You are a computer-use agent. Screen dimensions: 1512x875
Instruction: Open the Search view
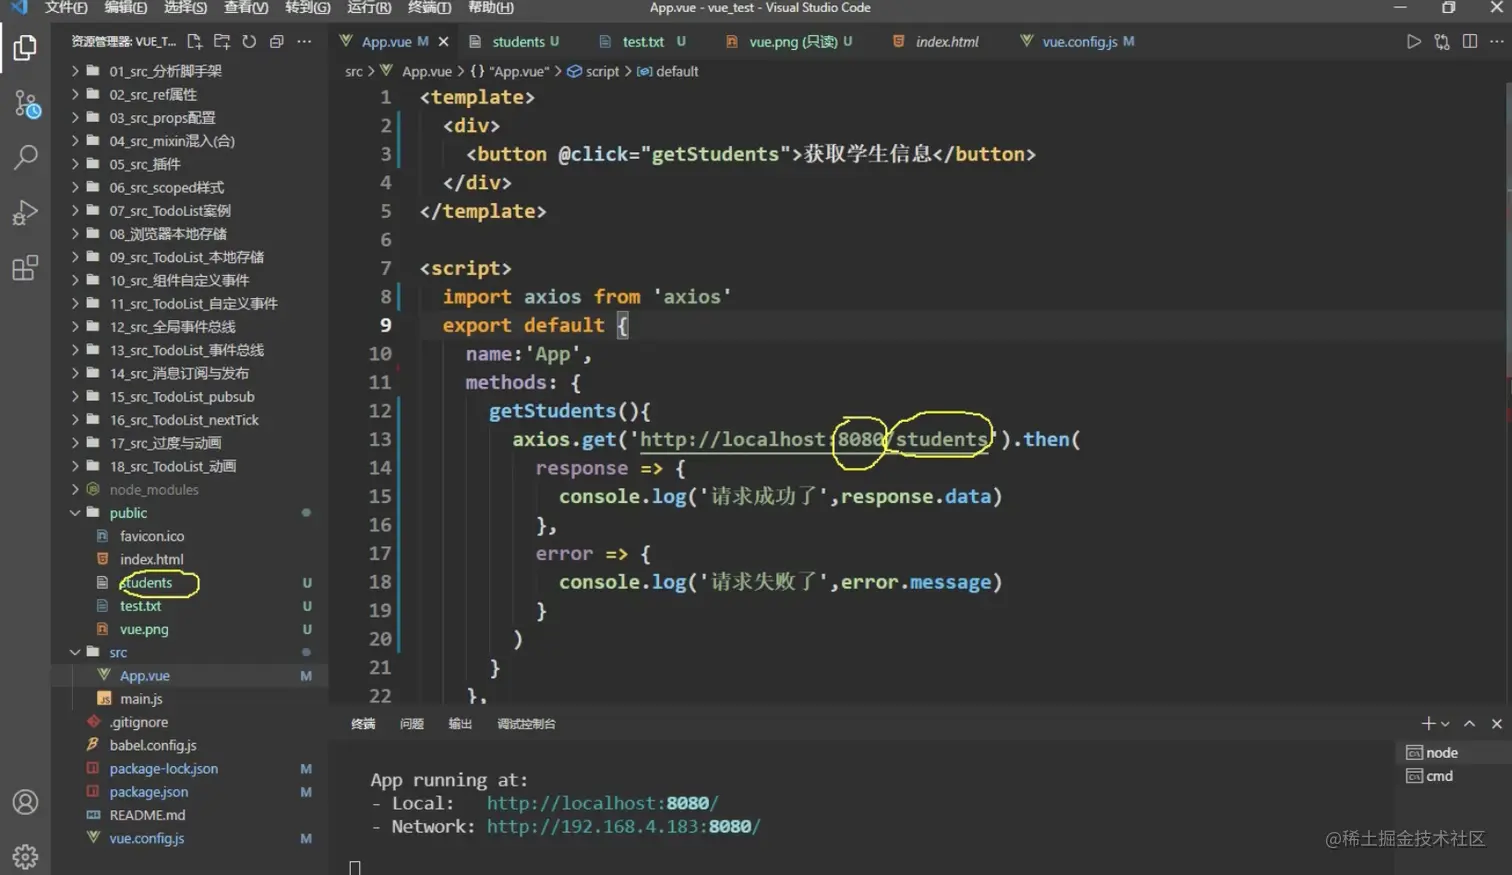tap(25, 157)
